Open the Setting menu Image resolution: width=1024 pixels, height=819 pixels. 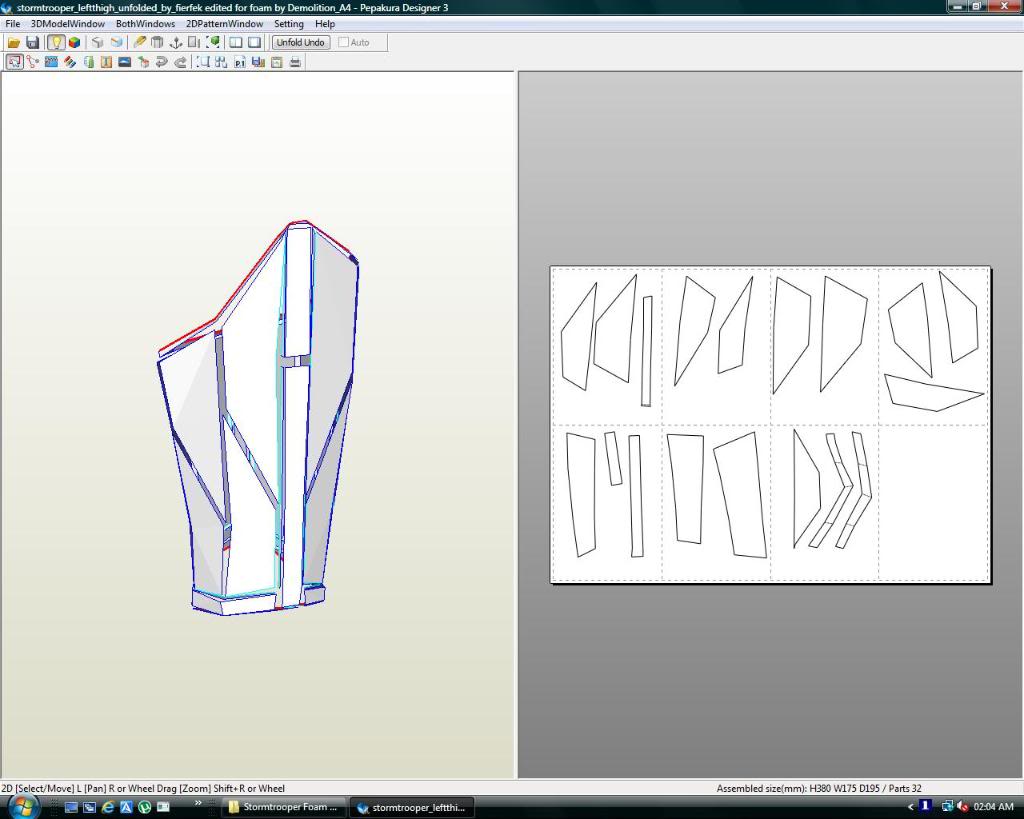click(289, 24)
